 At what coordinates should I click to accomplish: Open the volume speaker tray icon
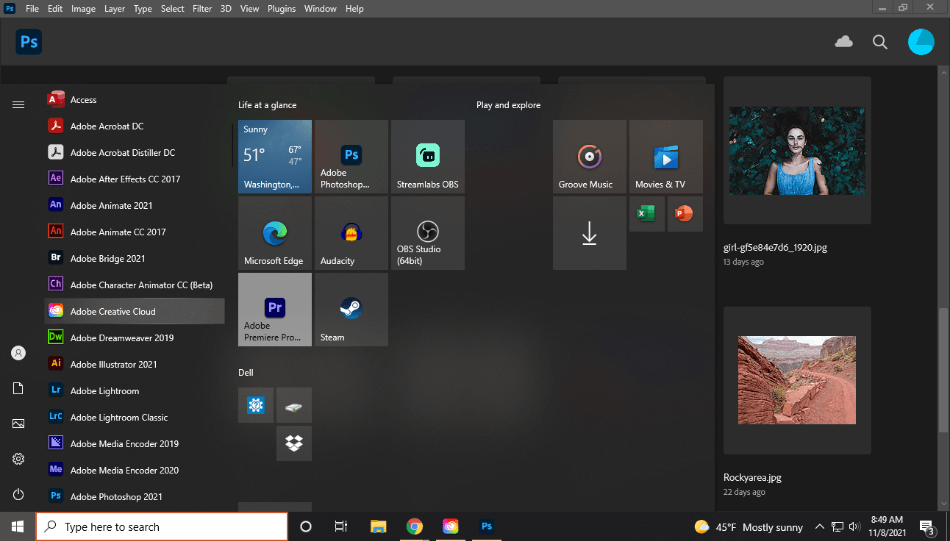pyautogui.click(x=855, y=526)
